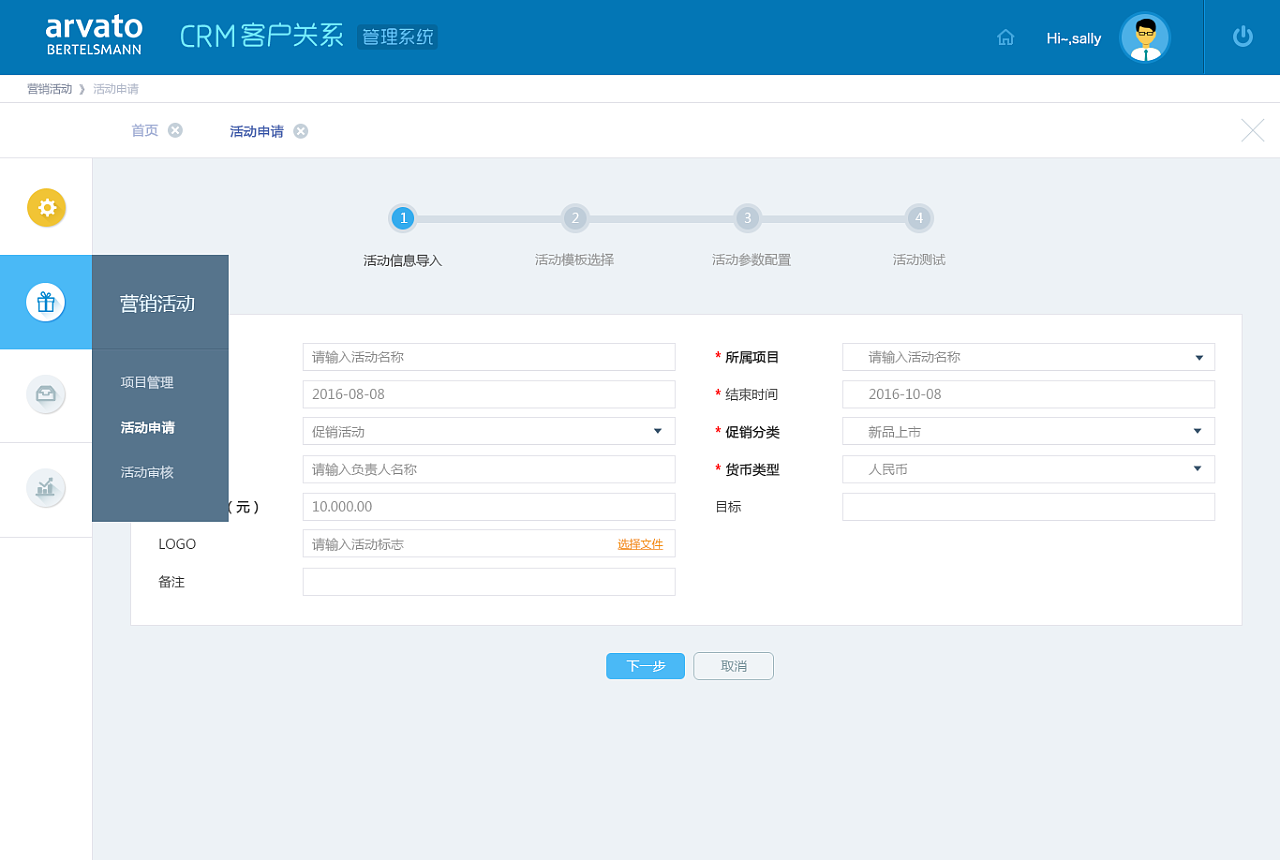This screenshot has height=860, width=1280.
Task: Click the envelope icon in the sidebar
Action: [x=46, y=395]
